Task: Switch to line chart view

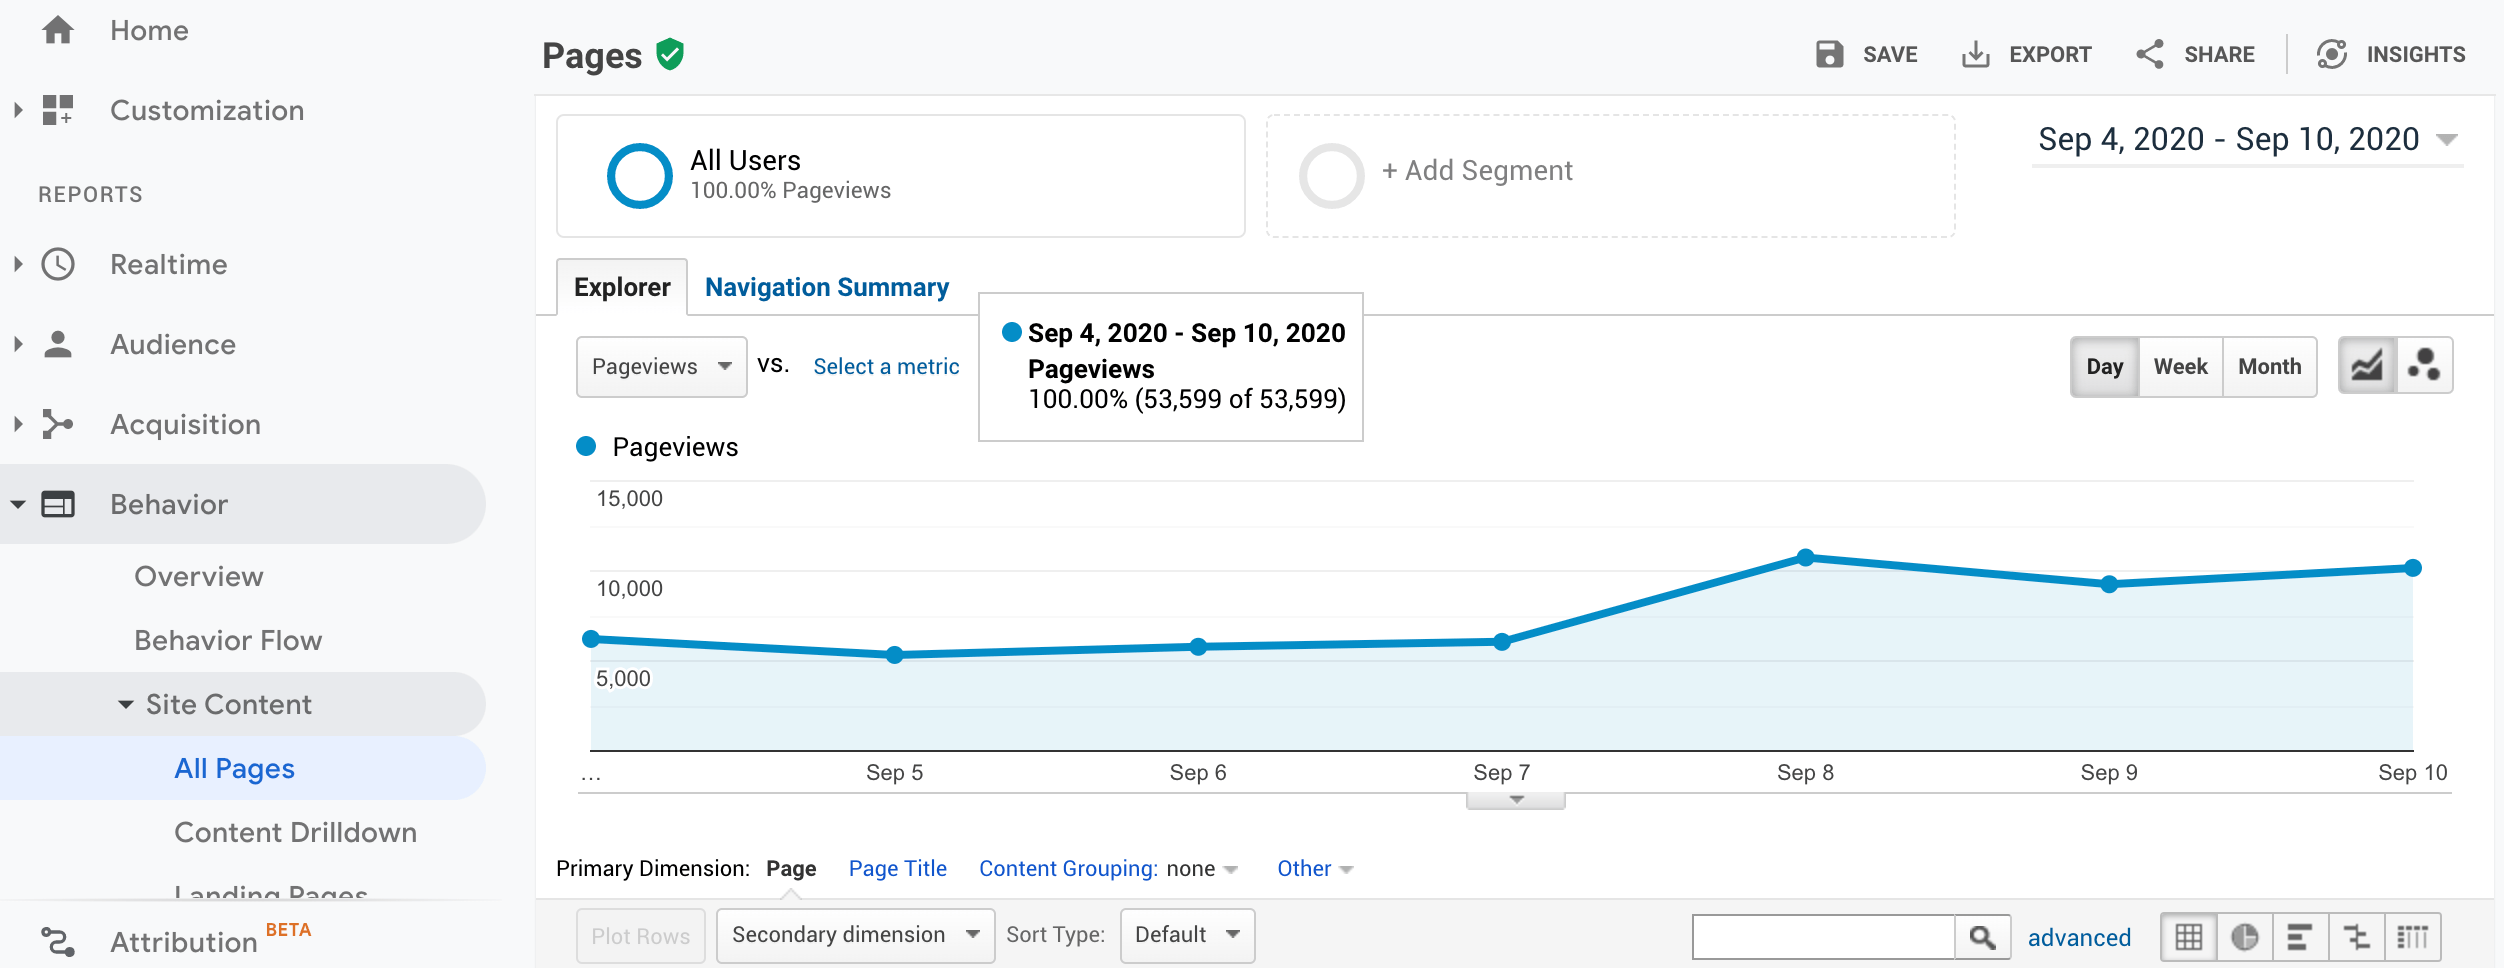Action: [x=2367, y=366]
